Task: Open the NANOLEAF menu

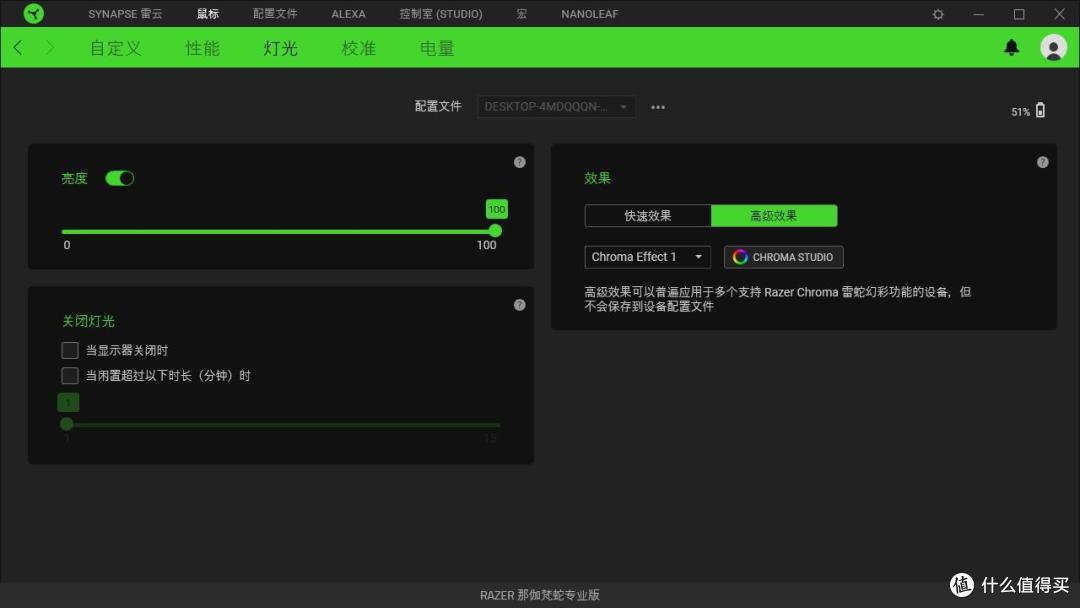Action: pos(590,14)
